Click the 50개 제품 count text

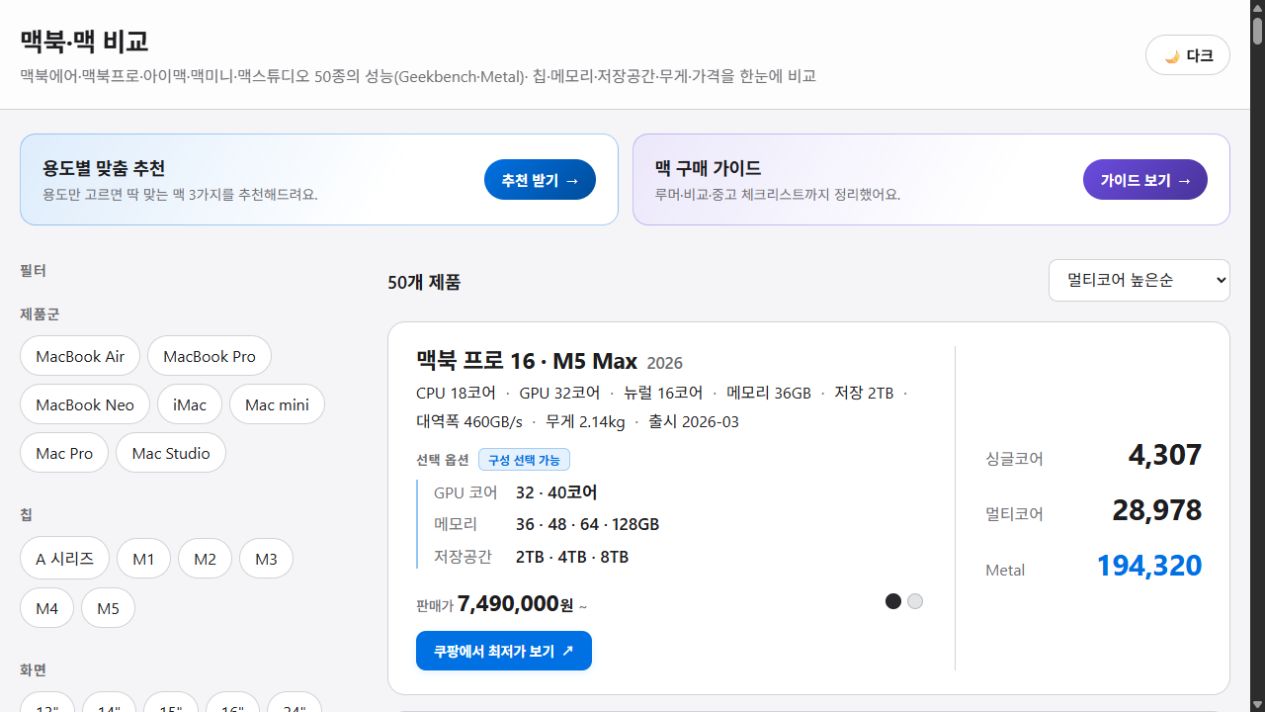pos(424,283)
